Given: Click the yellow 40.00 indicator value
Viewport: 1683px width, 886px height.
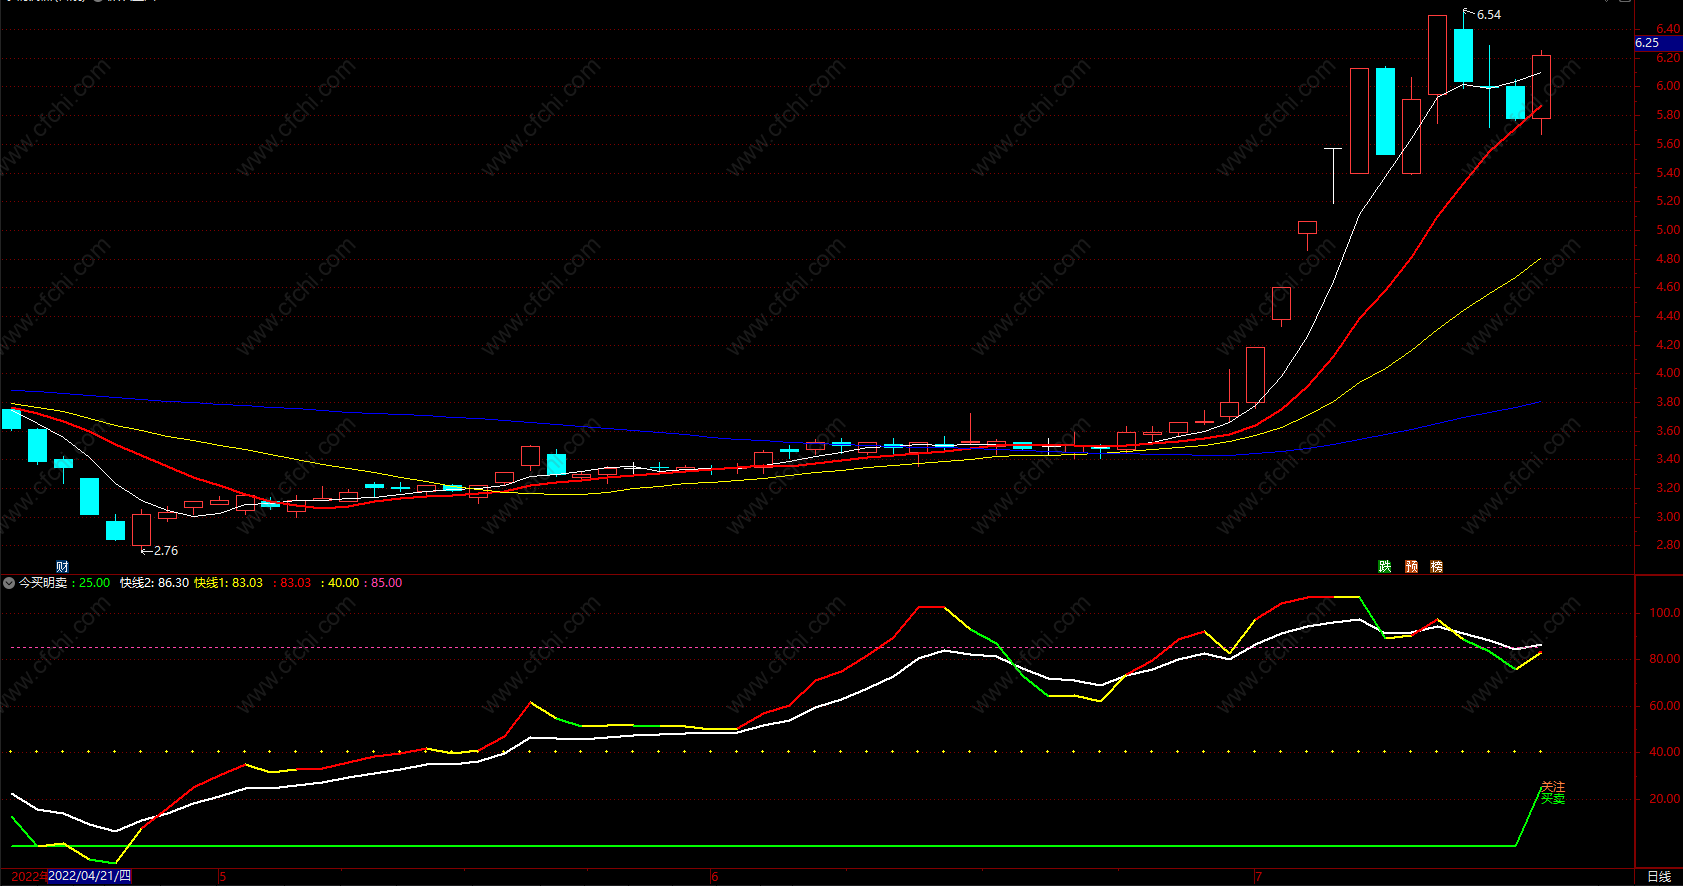Looking at the screenshot, I should pos(343,583).
